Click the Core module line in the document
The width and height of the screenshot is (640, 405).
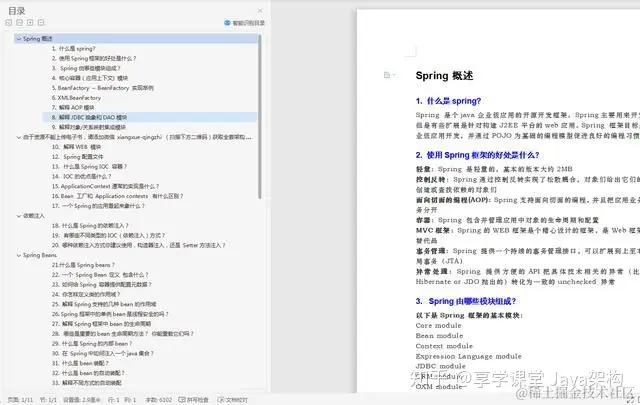[438, 326]
